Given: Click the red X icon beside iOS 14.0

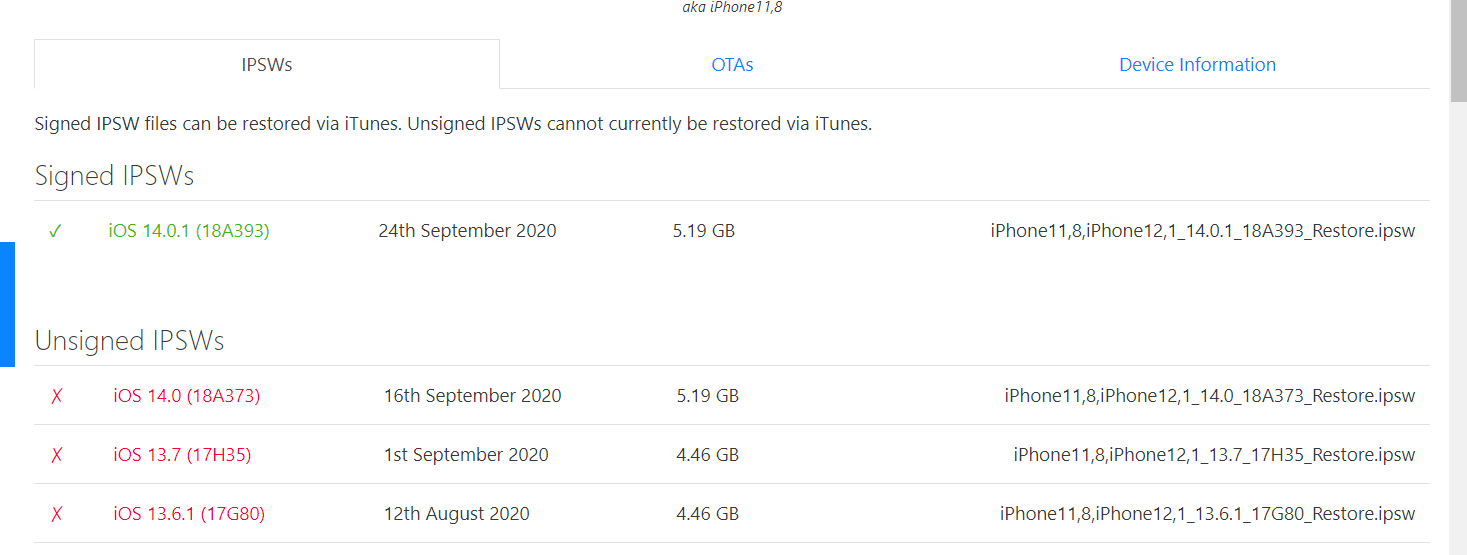Looking at the screenshot, I should click(x=57, y=396).
